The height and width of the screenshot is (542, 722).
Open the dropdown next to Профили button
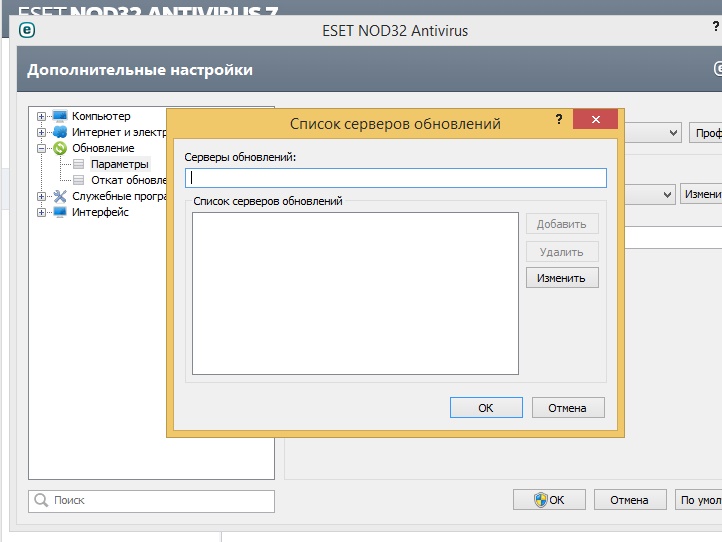(673, 133)
